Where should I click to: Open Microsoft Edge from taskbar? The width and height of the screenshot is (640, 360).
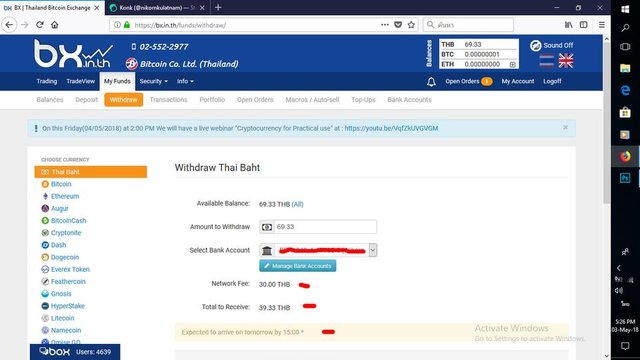point(625,90)
